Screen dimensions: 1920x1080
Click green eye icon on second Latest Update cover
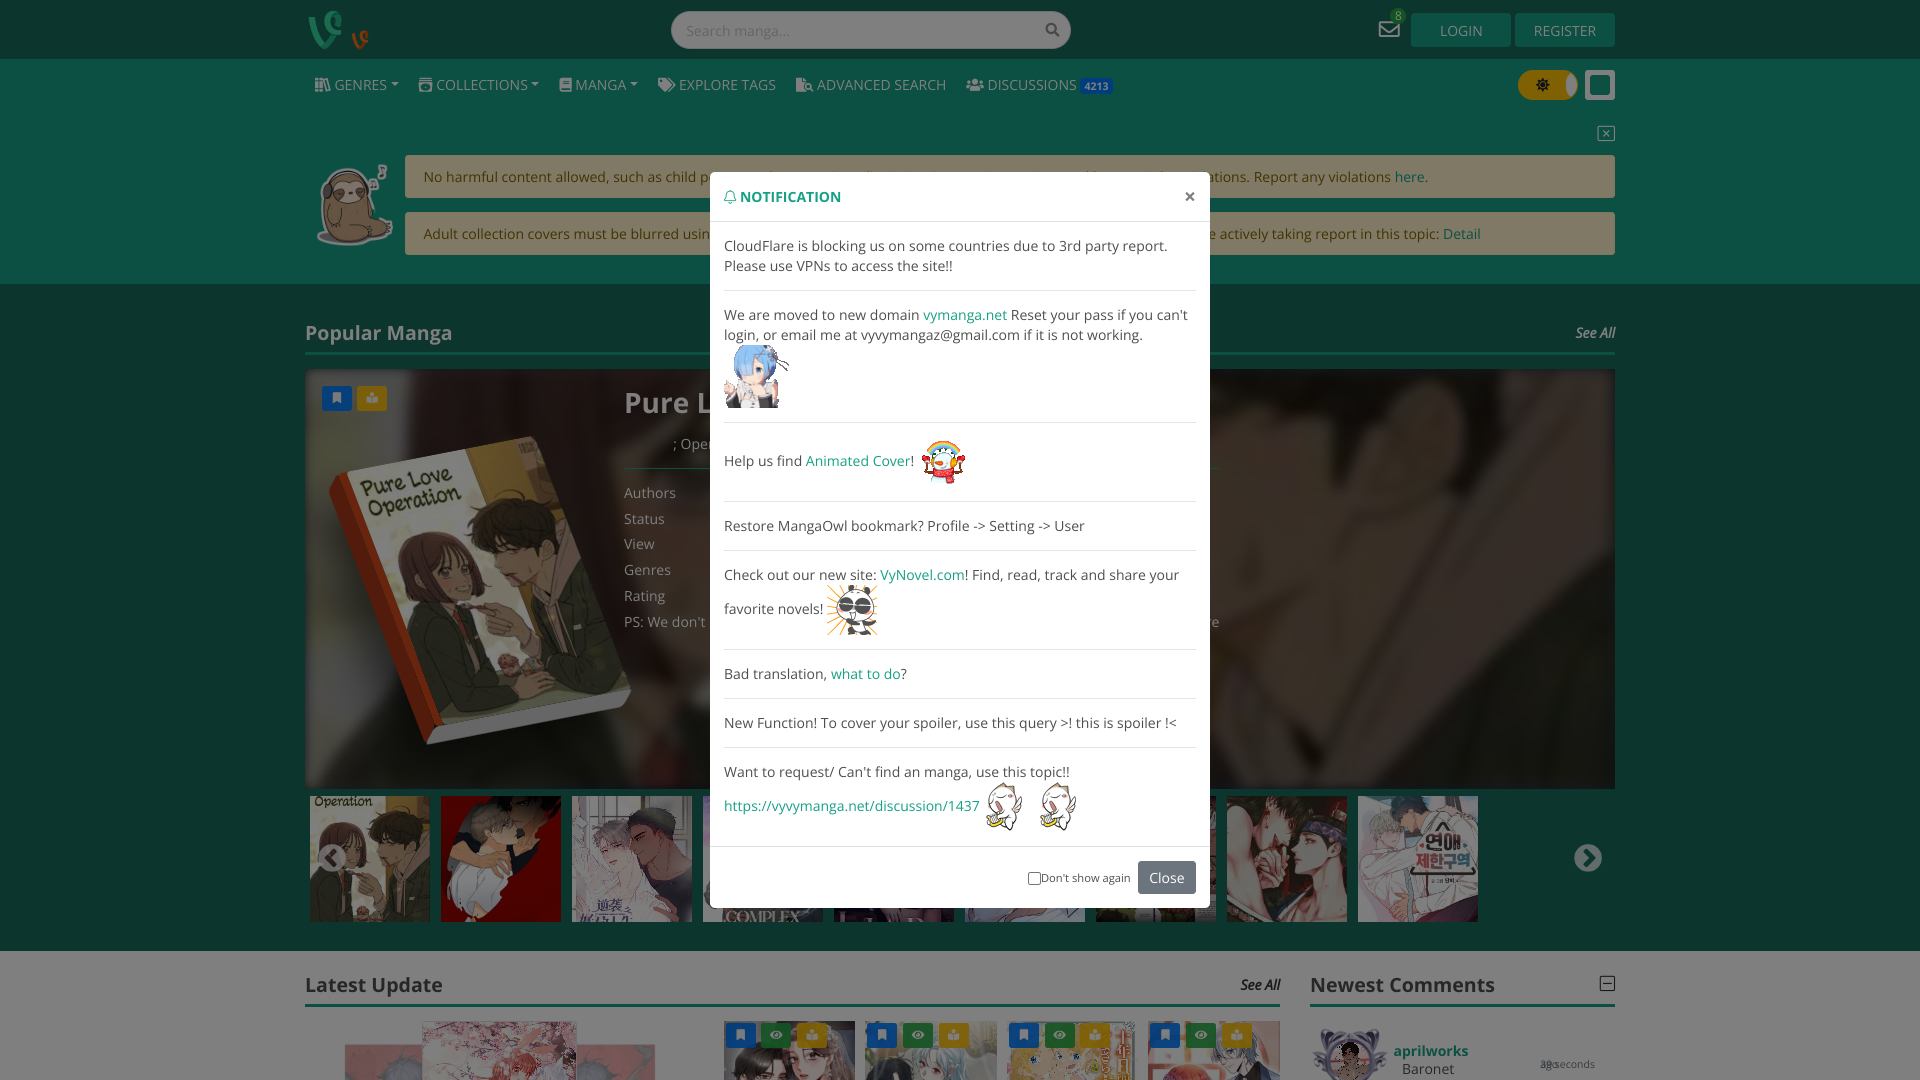[918, 1035]
